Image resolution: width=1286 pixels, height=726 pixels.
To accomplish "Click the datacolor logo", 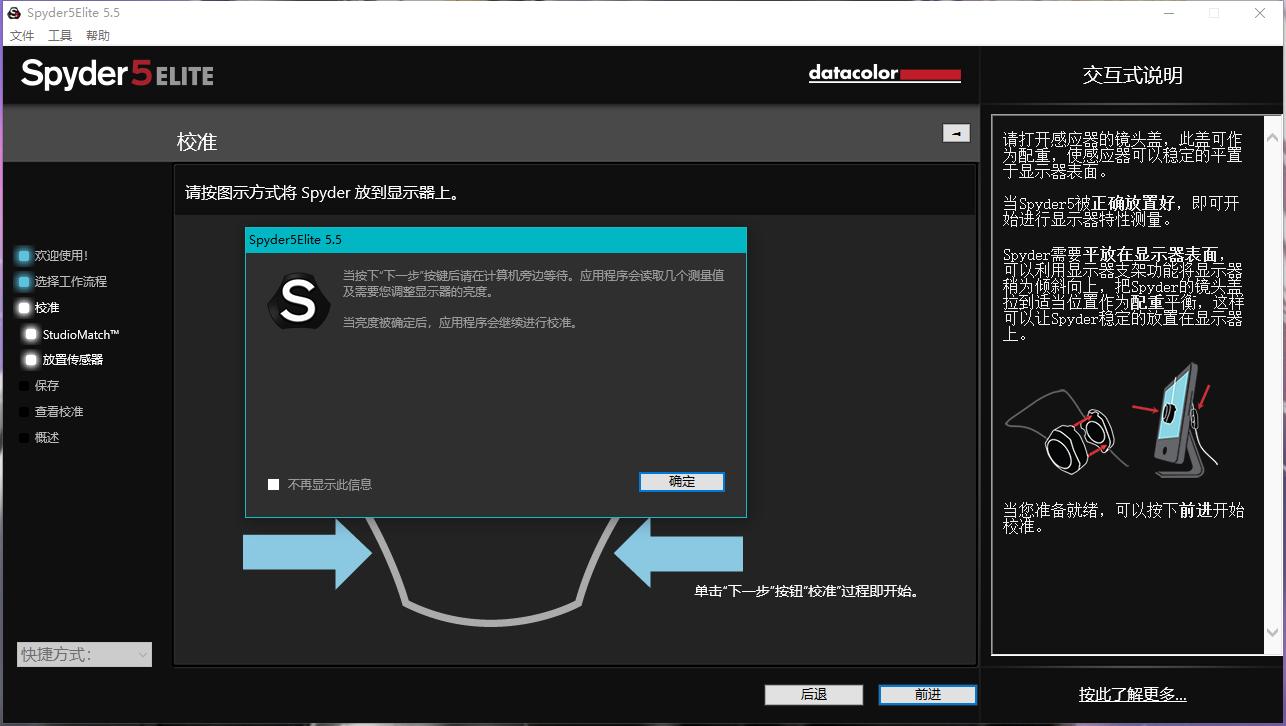I will [x=884, y=74].
